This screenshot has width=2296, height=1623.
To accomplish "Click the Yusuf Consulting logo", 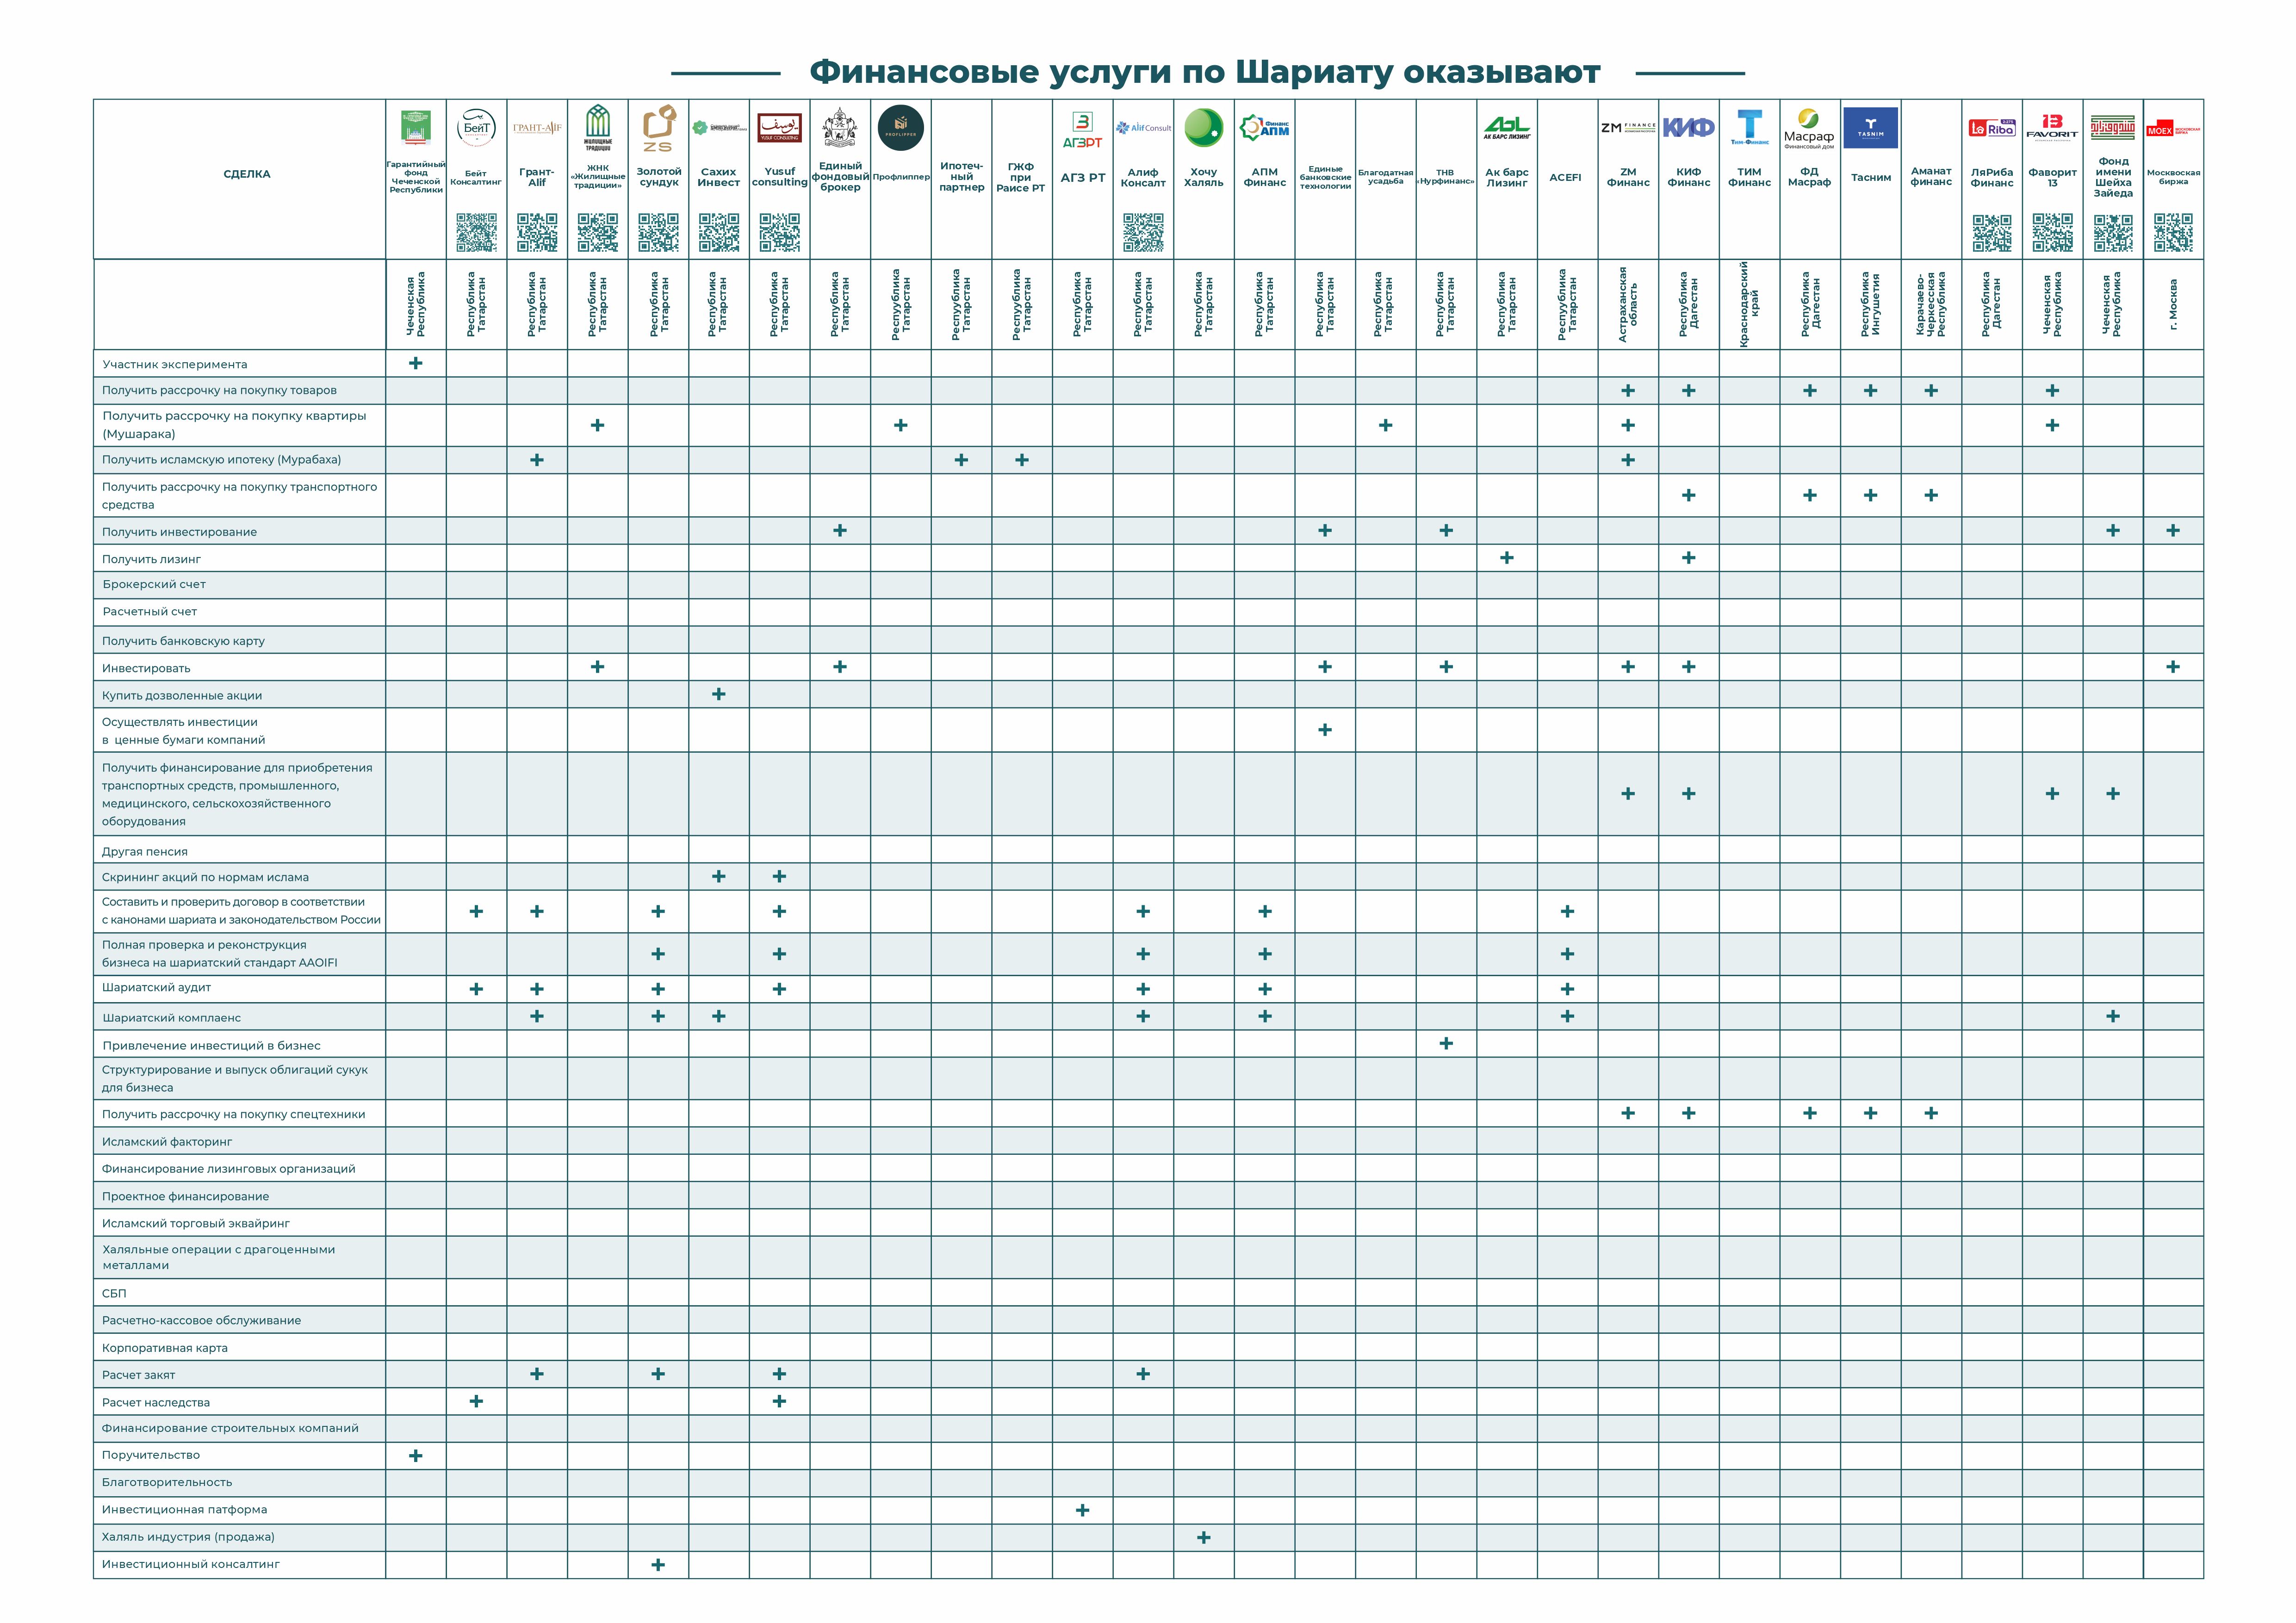I will [x=779, y=129].
